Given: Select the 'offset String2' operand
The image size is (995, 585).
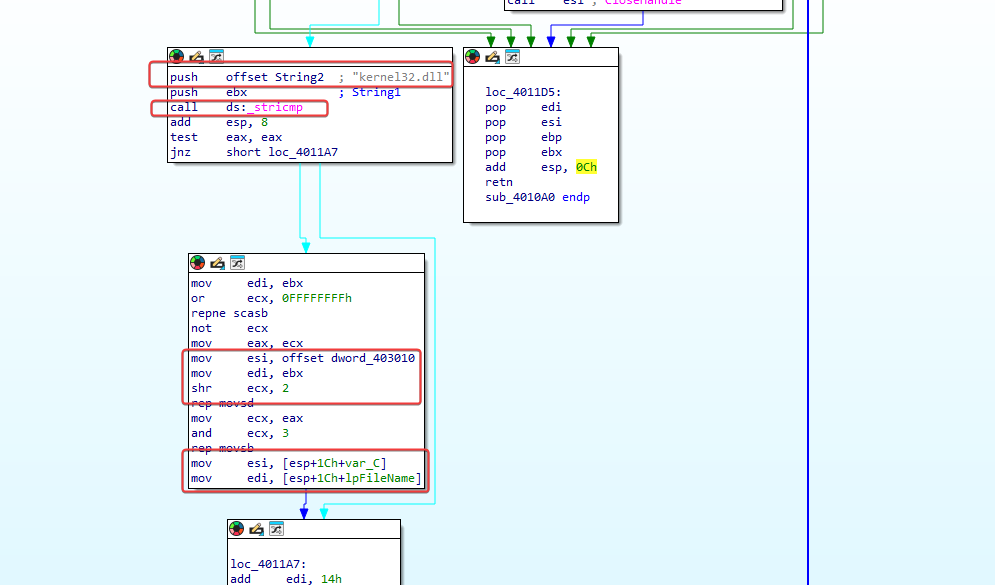Looking at the screenshot, I should [275, 77].
